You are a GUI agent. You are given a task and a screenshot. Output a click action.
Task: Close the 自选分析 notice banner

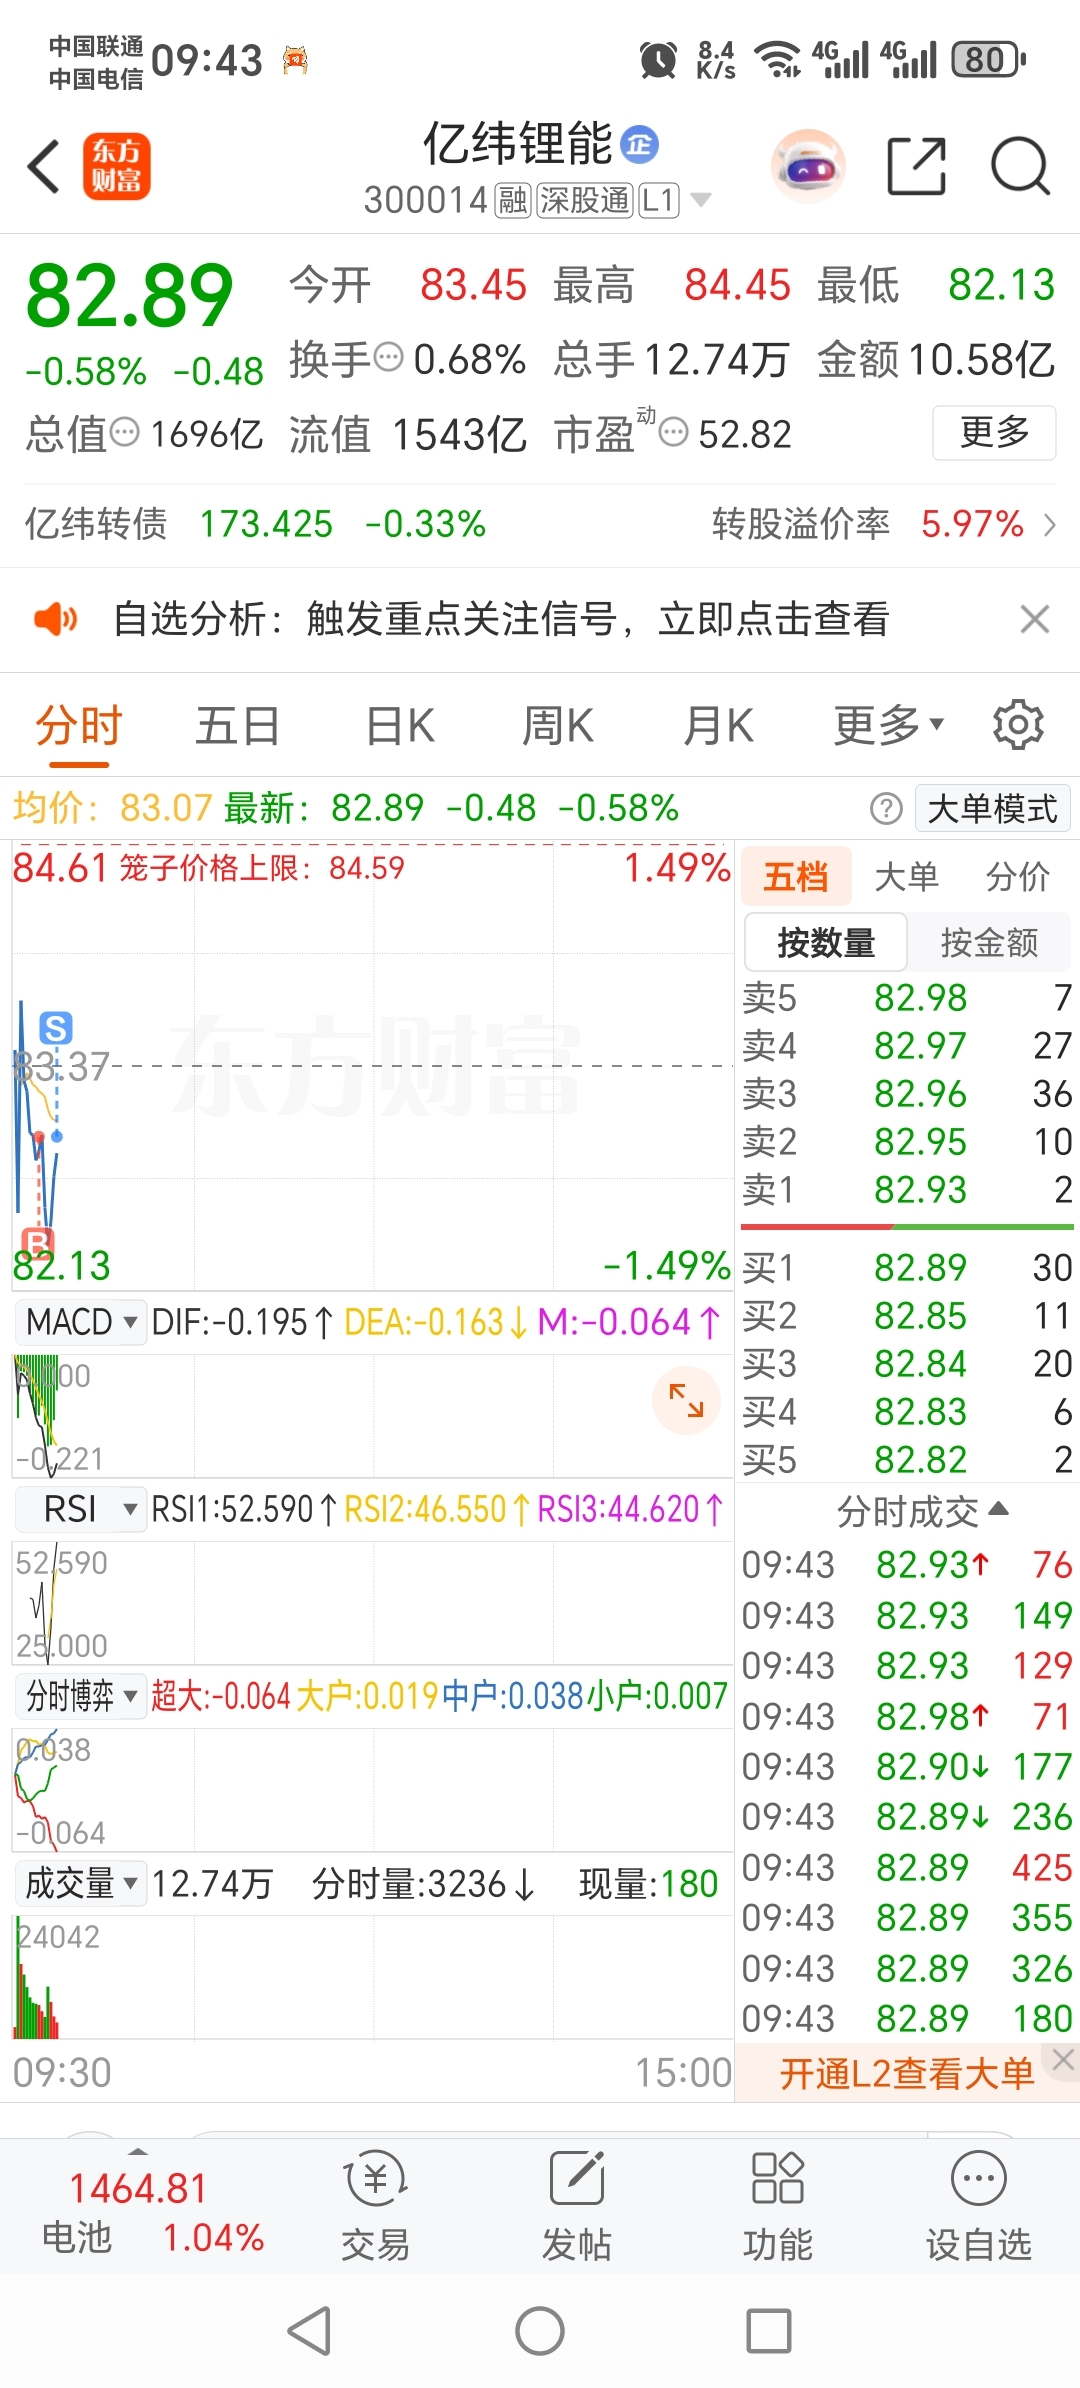coord(1035,620)
